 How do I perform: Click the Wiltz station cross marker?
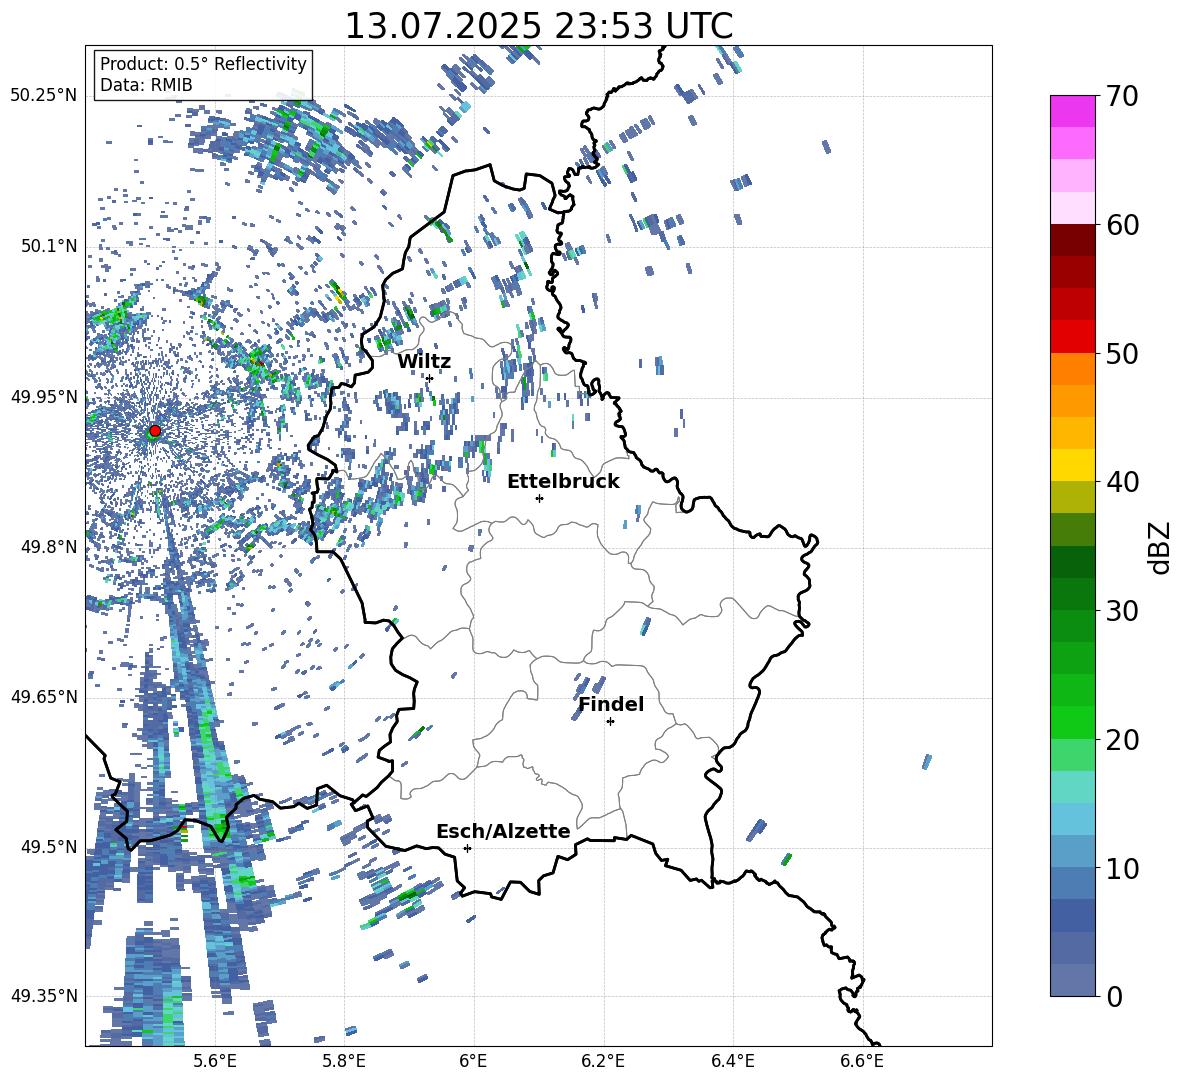click(429, 378)
